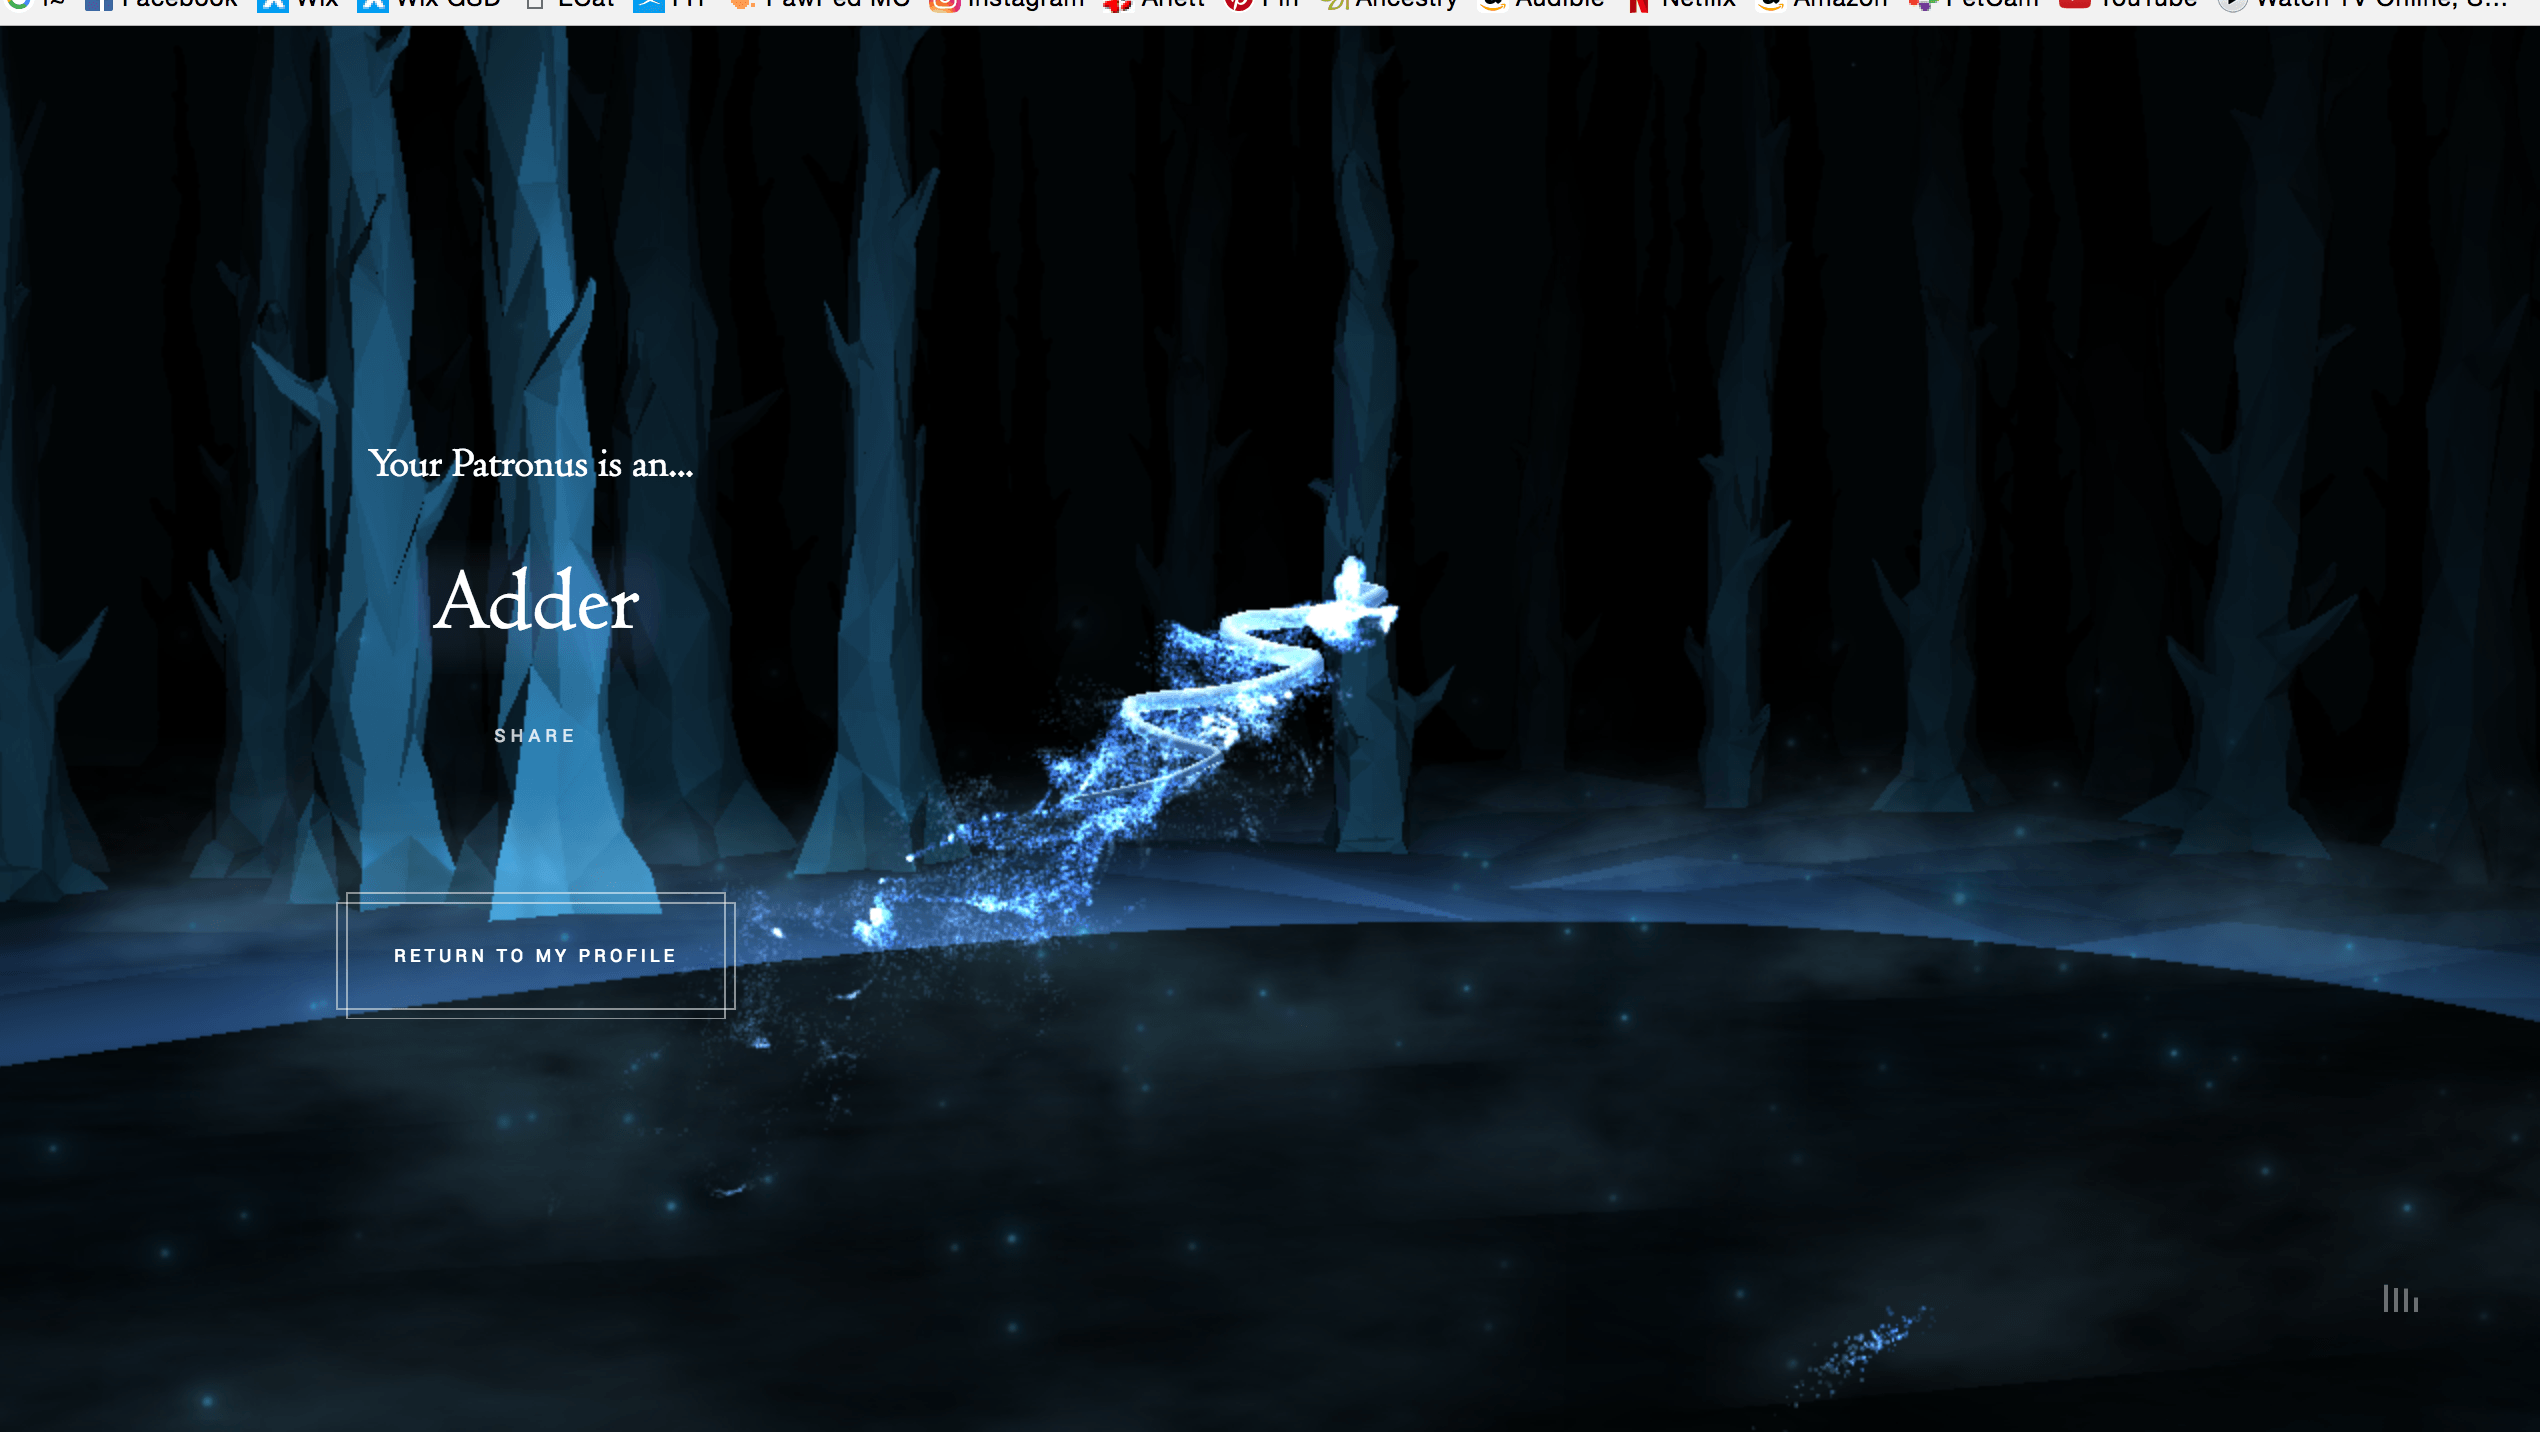Toggle the sound bars audio icon
Viewport: 2540px width, 1432px height.
[2400, 1299]
